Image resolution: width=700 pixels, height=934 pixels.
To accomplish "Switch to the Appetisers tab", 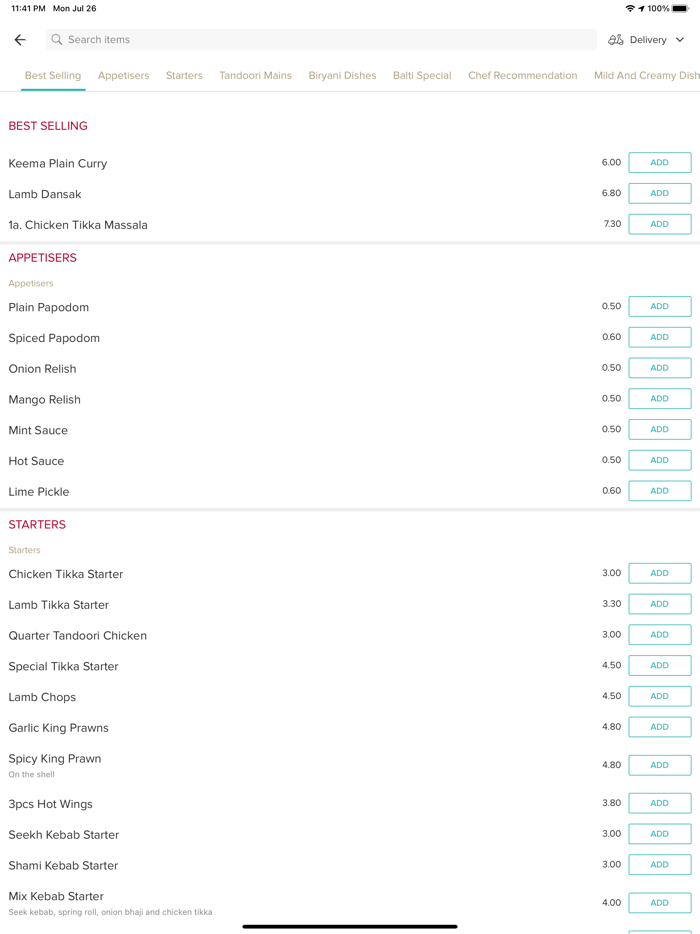I will (x=123, y=75).
